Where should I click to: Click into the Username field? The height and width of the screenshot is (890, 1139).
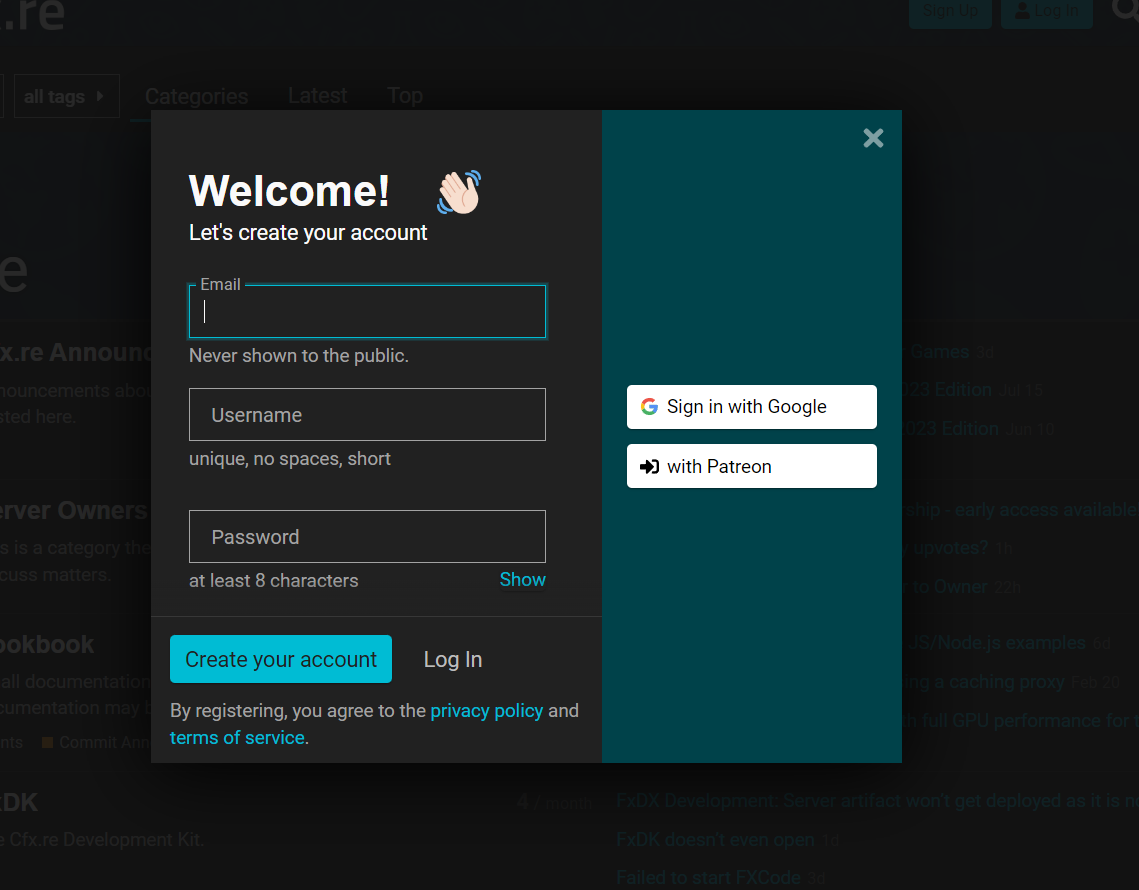pyautogui.click(x=367, y=415)
